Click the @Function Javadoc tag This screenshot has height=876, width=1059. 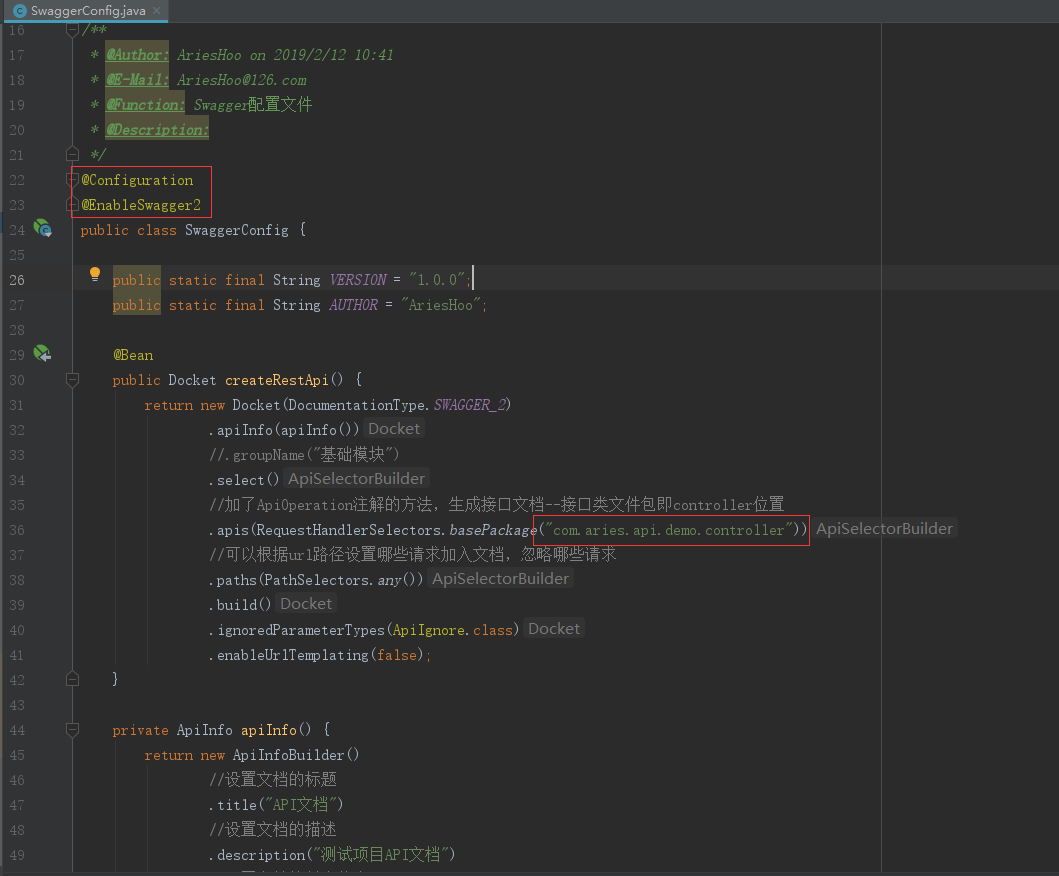(x=145, y=105)
